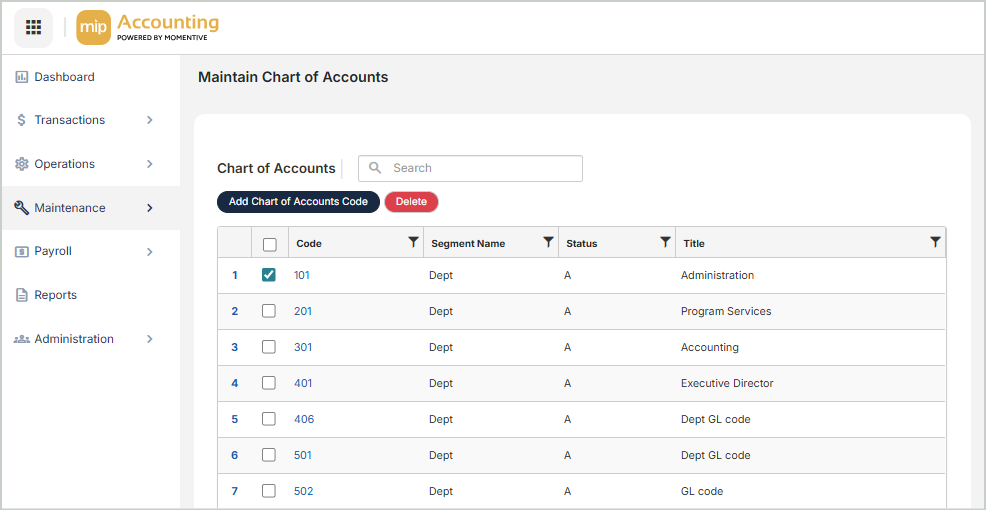
Task: Expand the Administration sidebar chevron
Action: tap(150, 339)
